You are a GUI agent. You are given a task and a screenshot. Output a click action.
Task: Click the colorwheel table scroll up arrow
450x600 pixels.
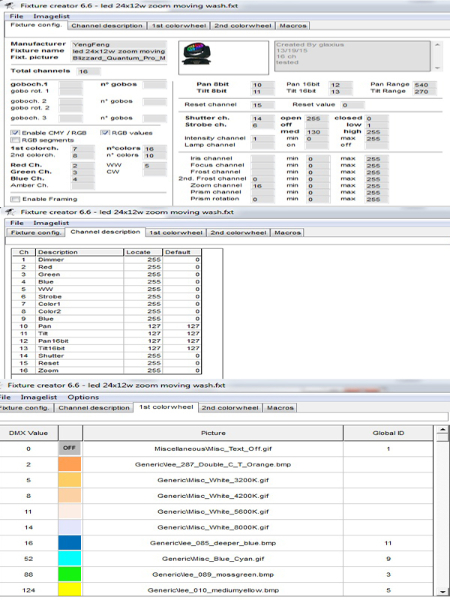(x=442, y=429)
